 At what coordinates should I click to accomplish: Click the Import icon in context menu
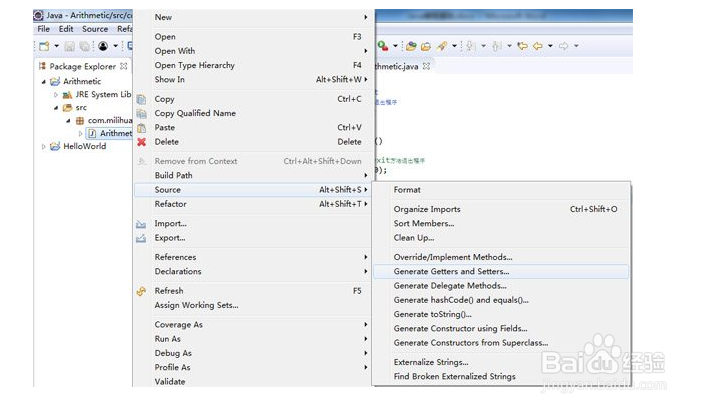[x=141, y=224]
